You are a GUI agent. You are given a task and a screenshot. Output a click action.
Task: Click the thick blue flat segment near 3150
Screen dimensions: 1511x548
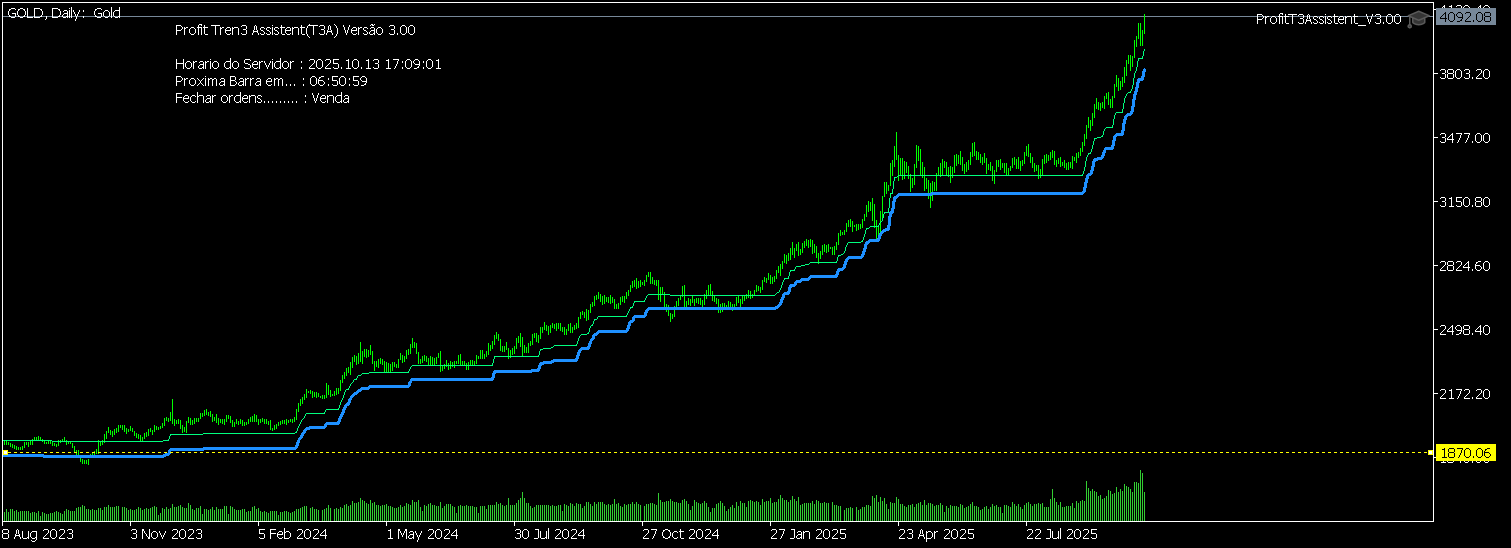[x=990, y=193]
